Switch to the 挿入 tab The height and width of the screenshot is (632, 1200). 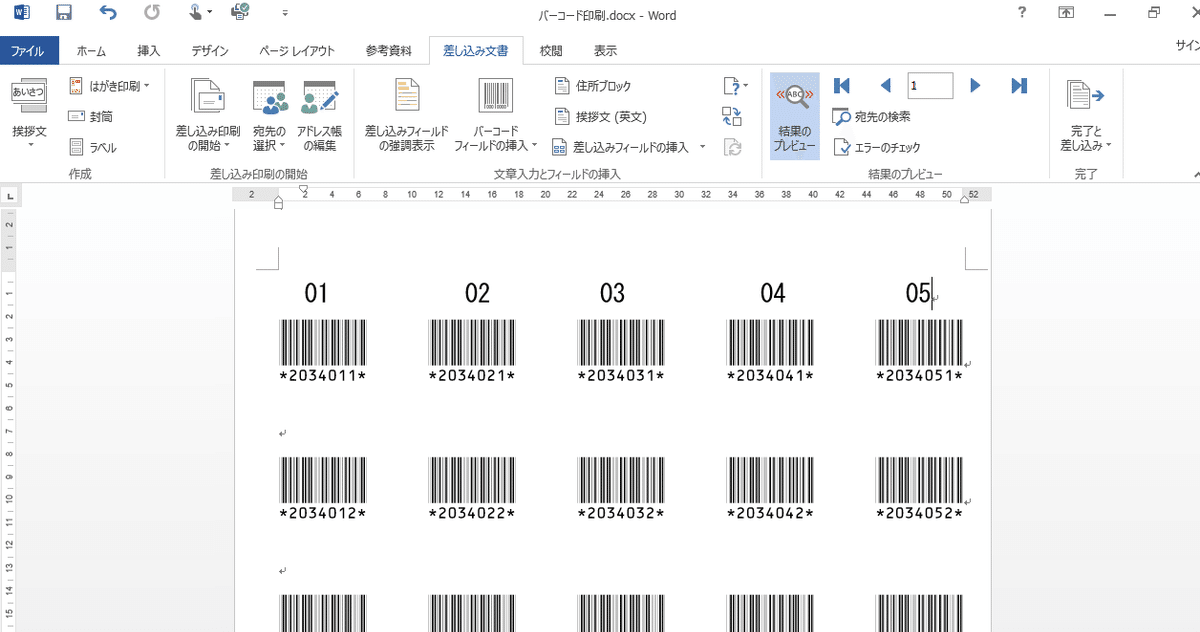pyautogui.click(x=148, y=50)
